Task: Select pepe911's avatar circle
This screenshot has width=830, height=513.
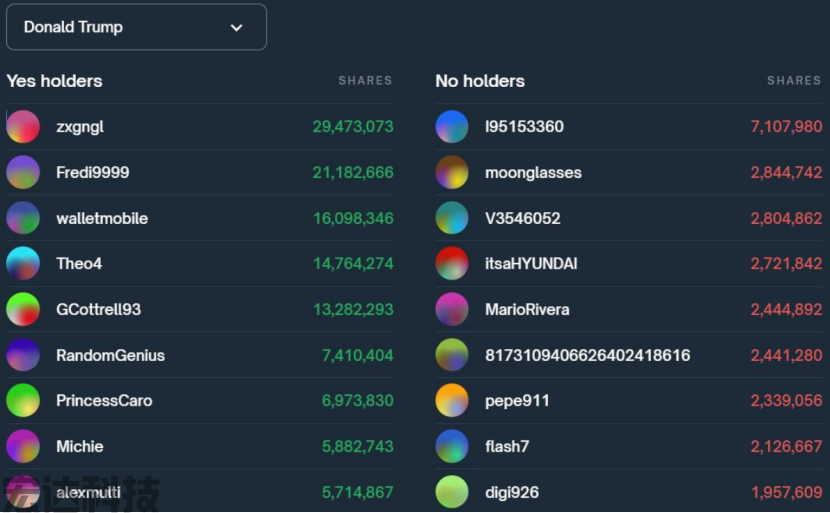Action: coord(452,401)
